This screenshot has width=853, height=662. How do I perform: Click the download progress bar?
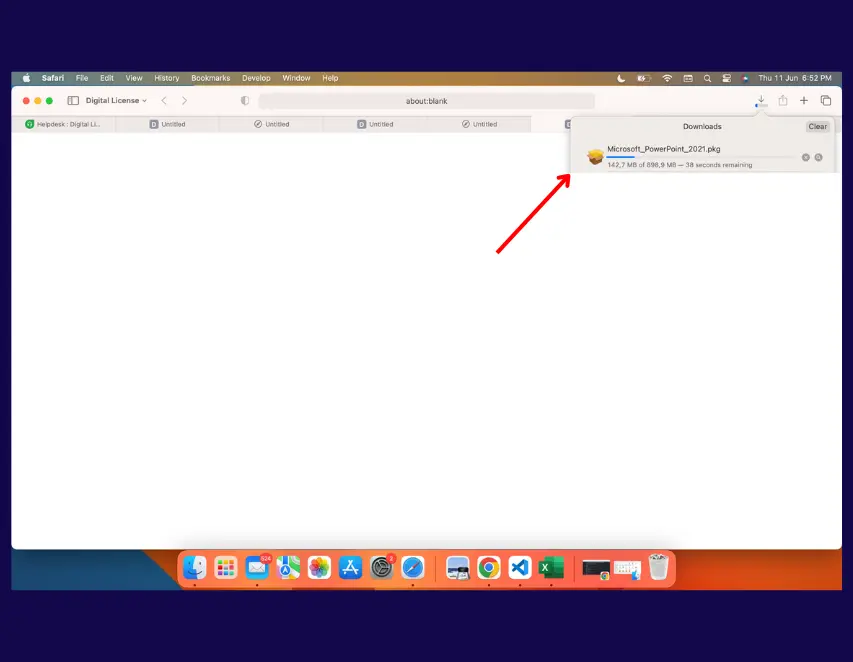click(x=701, y=157)
